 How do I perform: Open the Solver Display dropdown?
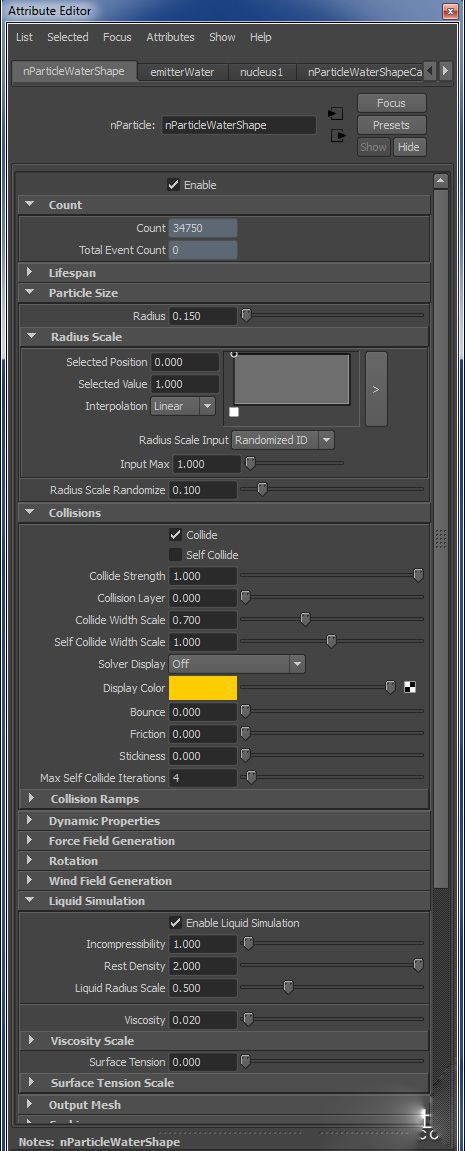click(237, 664)
